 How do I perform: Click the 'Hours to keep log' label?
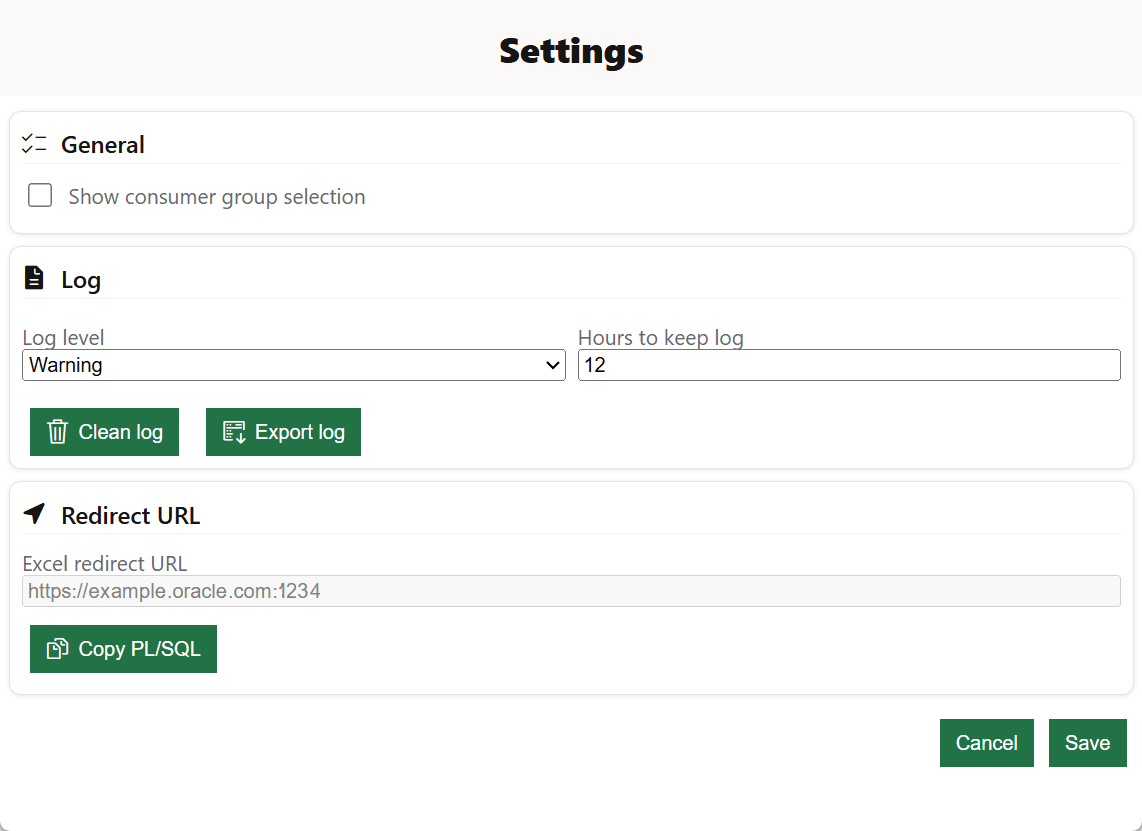(661, 337)
